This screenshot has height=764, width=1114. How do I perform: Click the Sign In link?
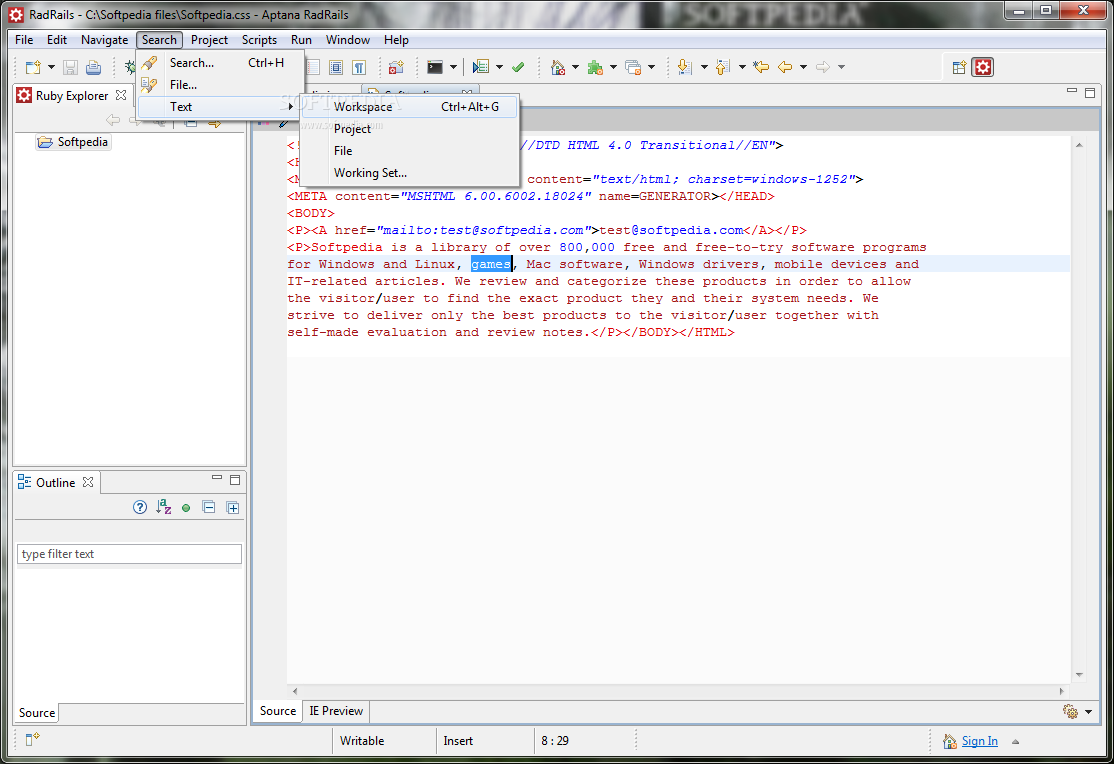pos(980,741)
